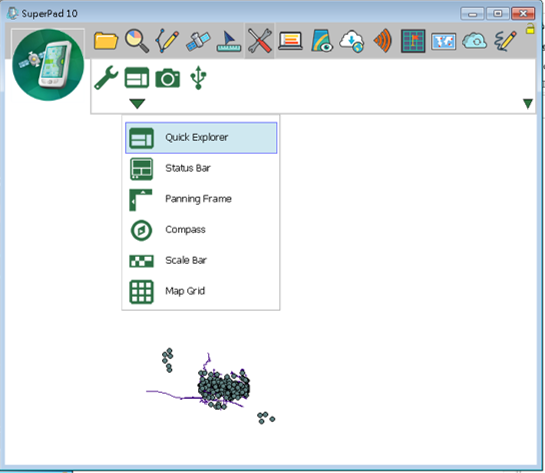This screenshot has height=473, width=545.
Task: Open the grid map flag icon
Action: [413, 41]
